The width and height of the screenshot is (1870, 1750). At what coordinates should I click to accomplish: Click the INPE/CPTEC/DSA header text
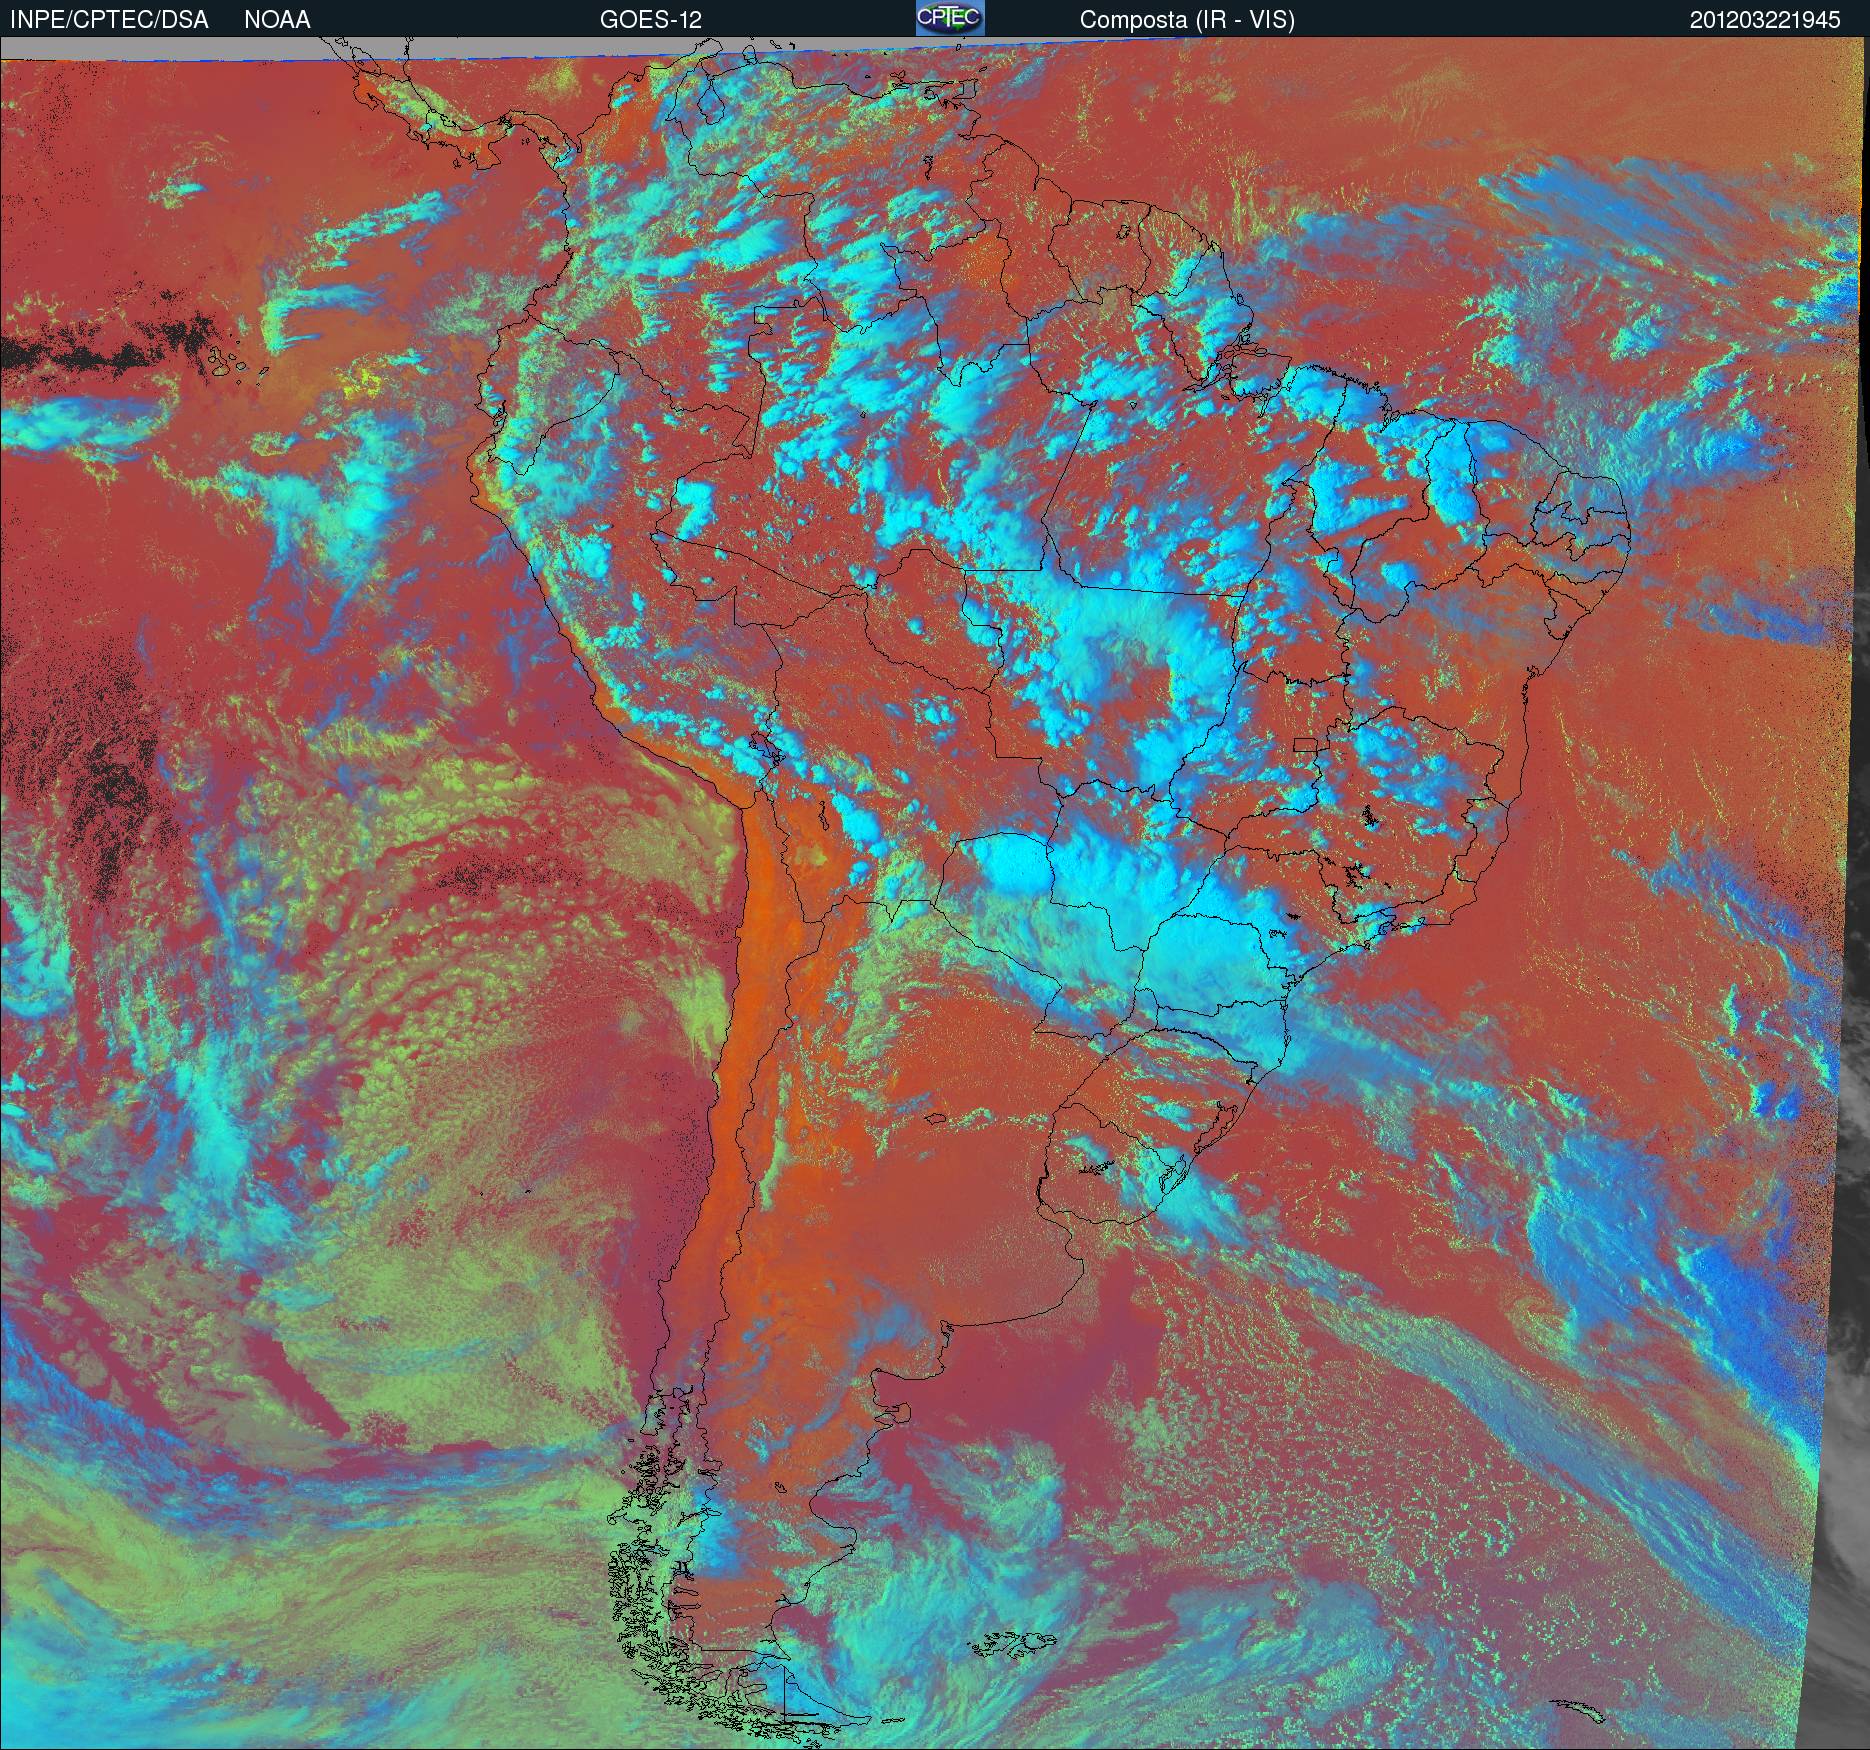pyautogui.click(x=109, y=20)
